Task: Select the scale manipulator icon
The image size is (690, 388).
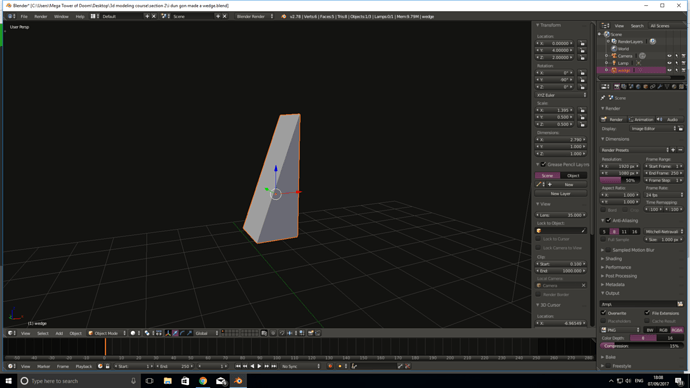Action: pyautogui.click(x=190, y=333)
